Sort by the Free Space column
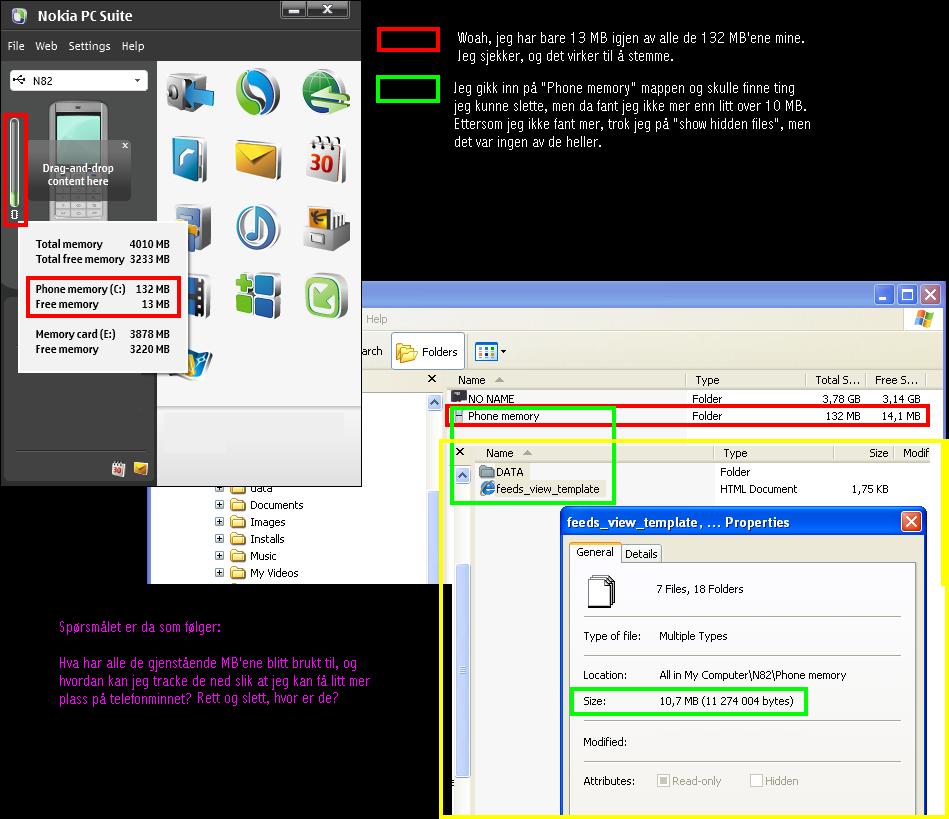This screenshot has width=949, height=819. tap(896, 380)
